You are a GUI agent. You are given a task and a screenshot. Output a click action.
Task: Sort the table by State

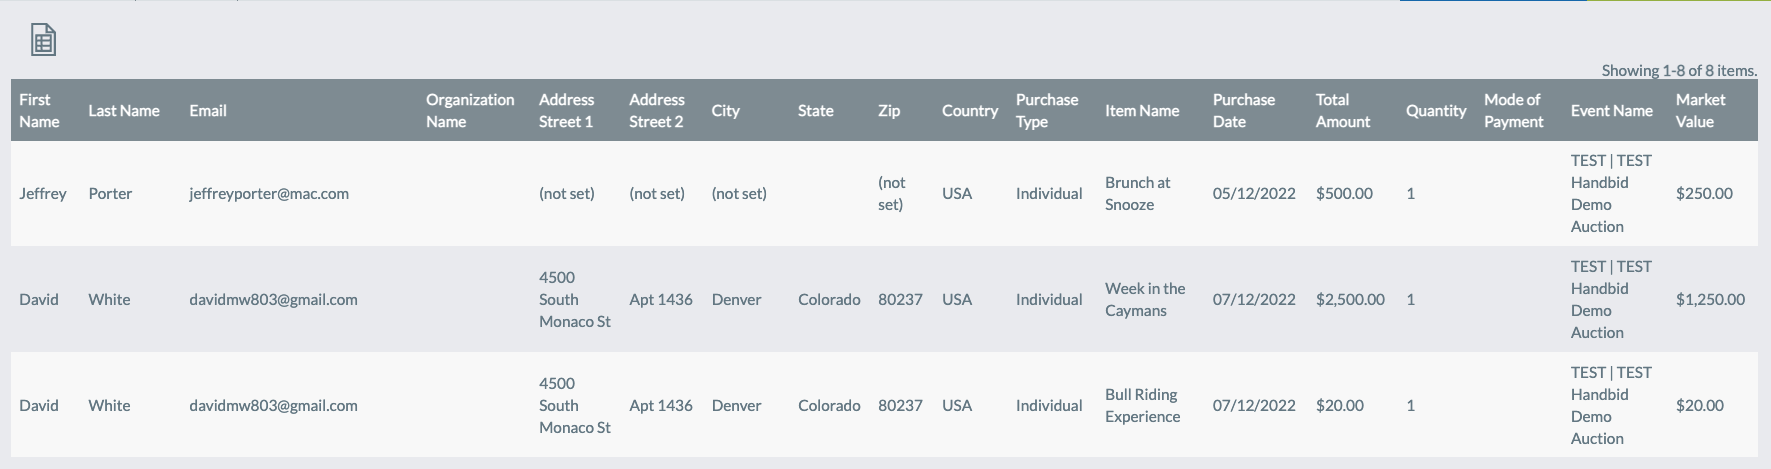(816, 110)
